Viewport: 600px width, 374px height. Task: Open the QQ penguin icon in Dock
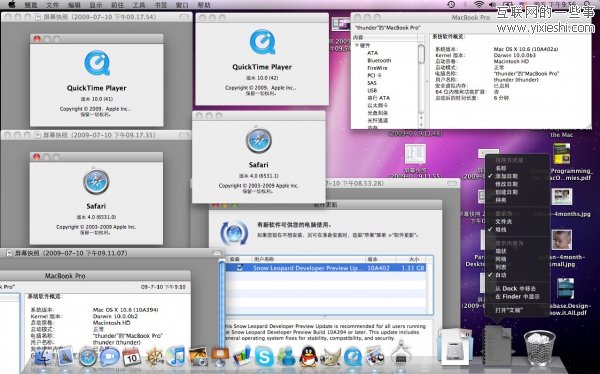coord(308,356)
